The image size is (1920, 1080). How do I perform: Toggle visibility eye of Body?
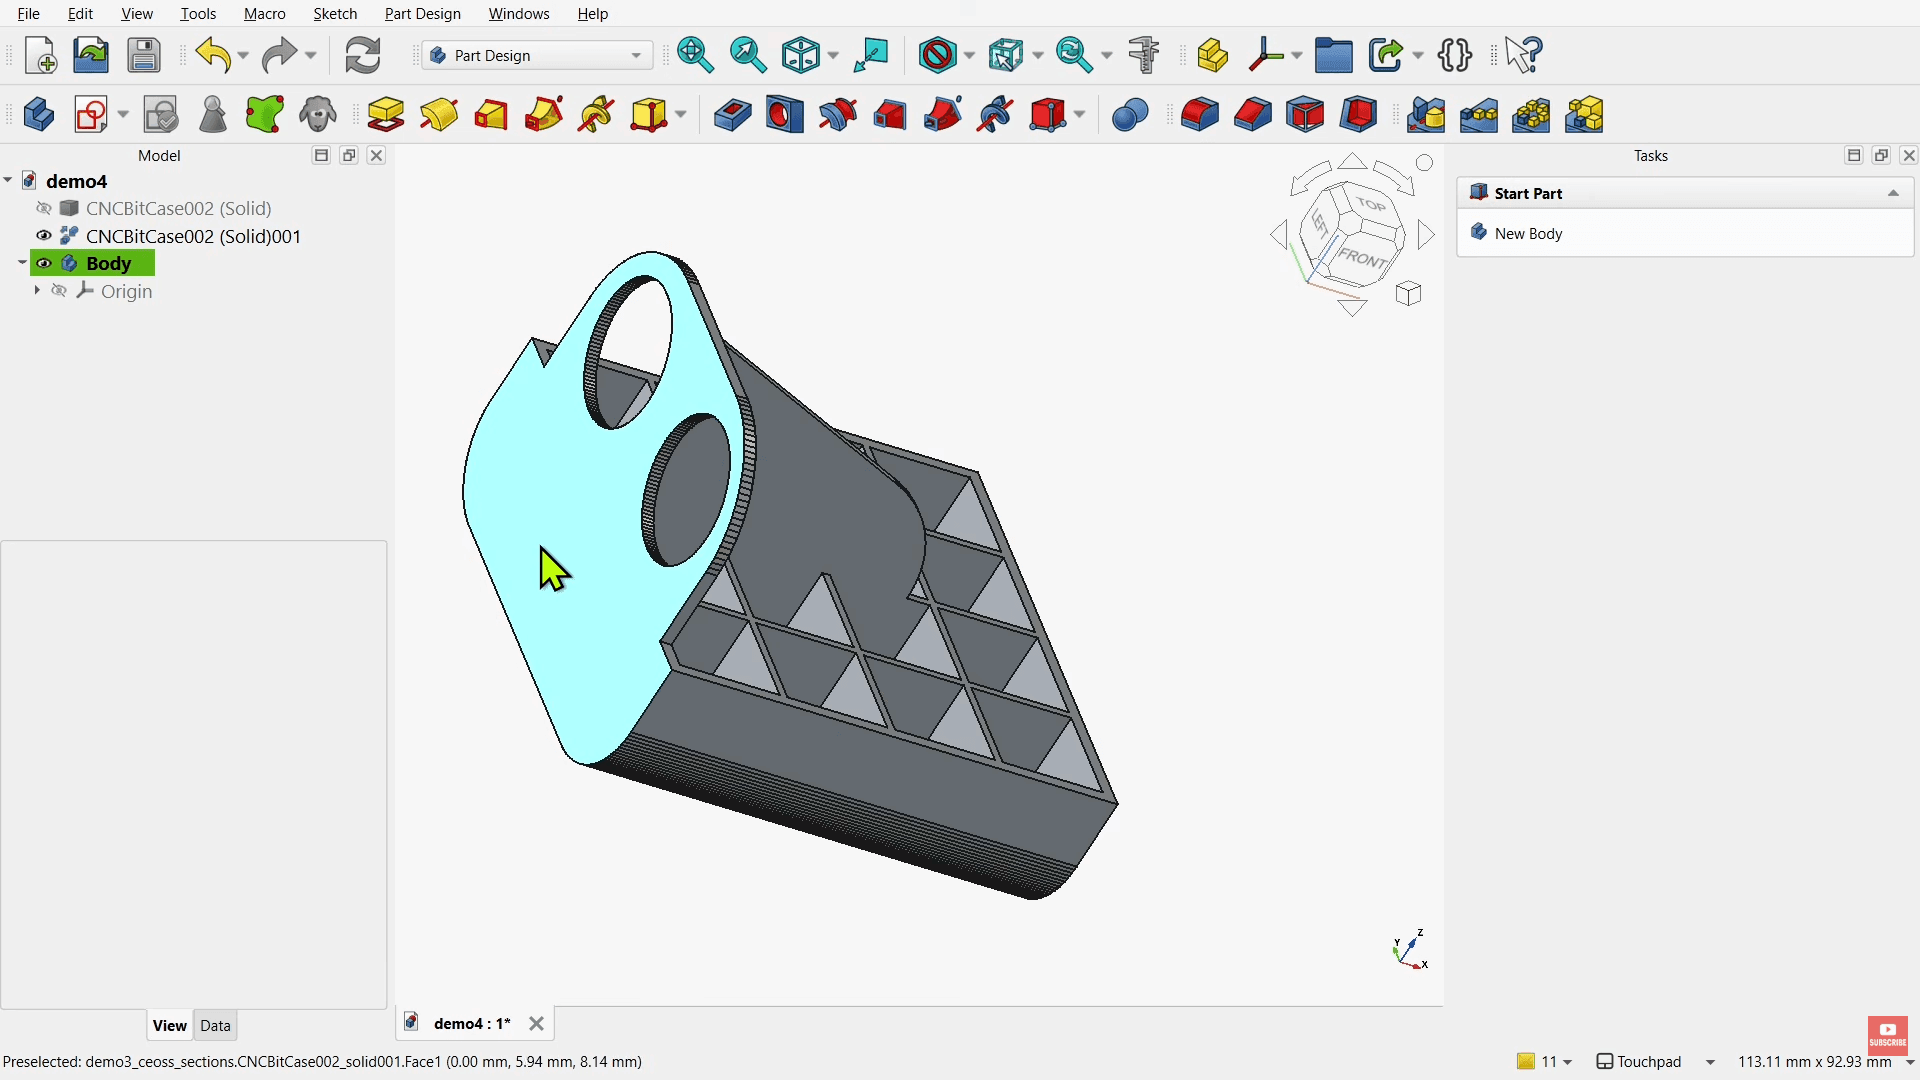(x=44, y=263)
